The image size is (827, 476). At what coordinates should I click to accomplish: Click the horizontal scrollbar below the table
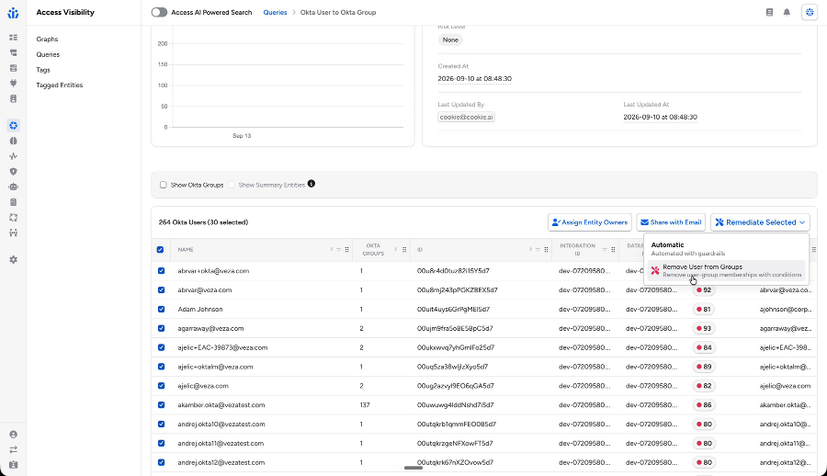point(414,468)
